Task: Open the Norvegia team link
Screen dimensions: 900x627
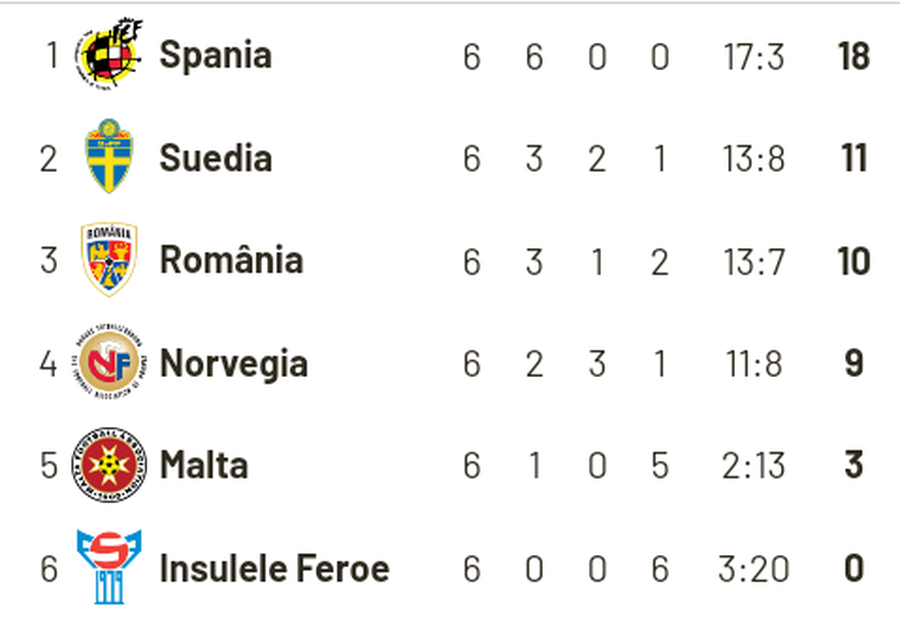Action: [234, 364]
